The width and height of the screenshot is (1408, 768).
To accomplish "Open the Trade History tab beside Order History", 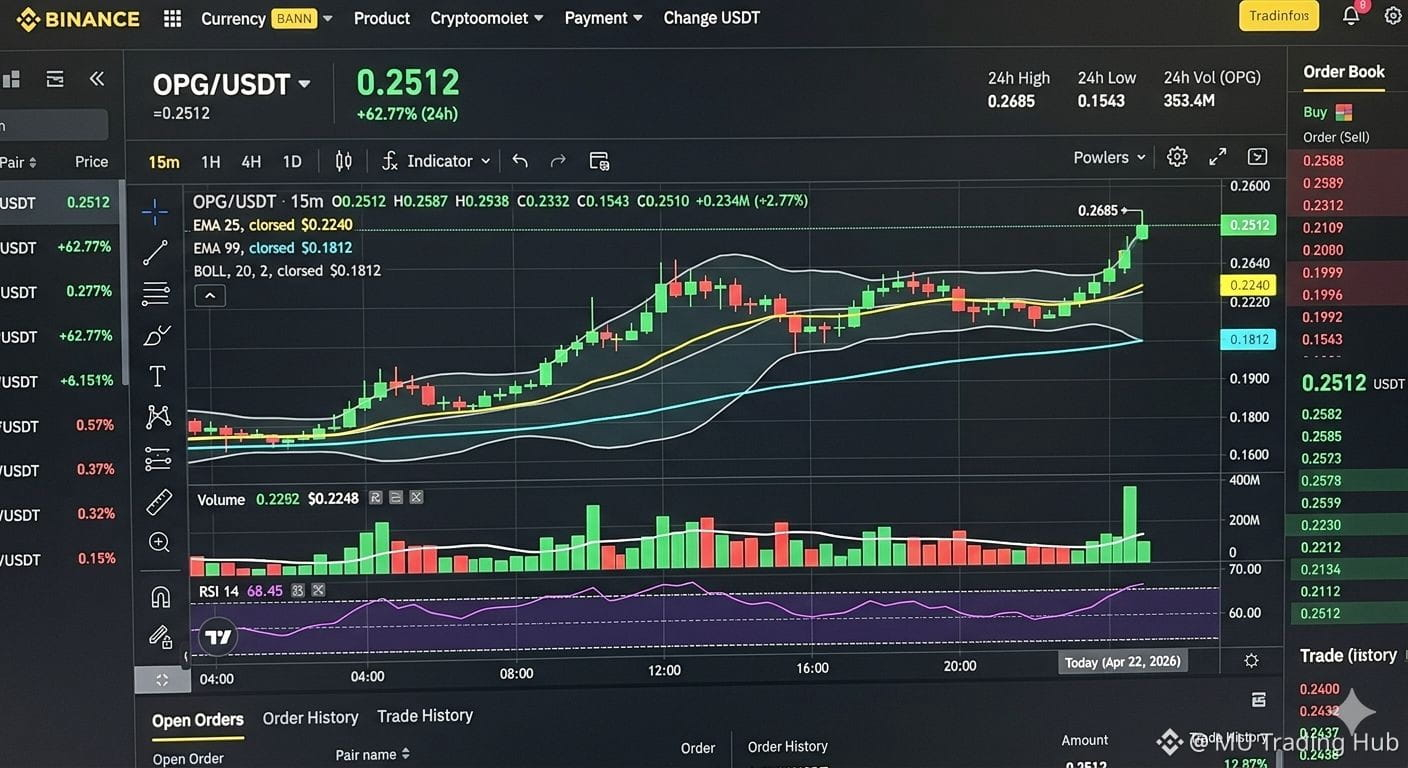I will (x=425, y=716).
